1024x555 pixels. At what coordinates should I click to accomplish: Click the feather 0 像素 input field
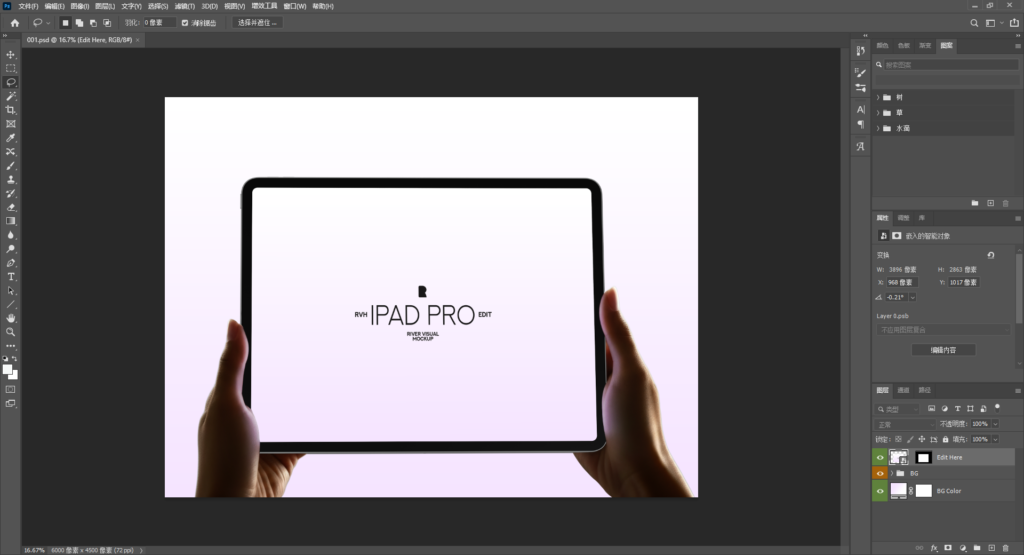(159, 23)
